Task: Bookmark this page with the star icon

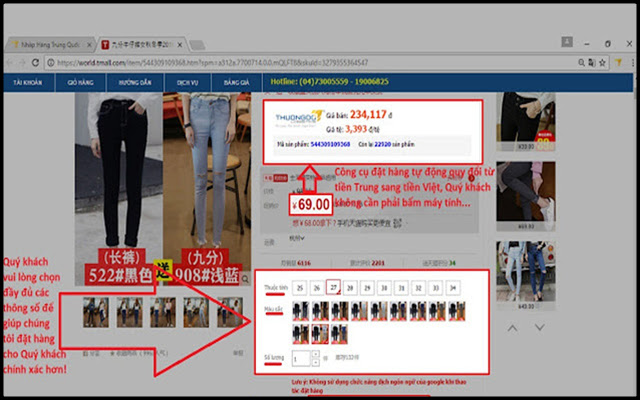Action: (x=602, y=62)
